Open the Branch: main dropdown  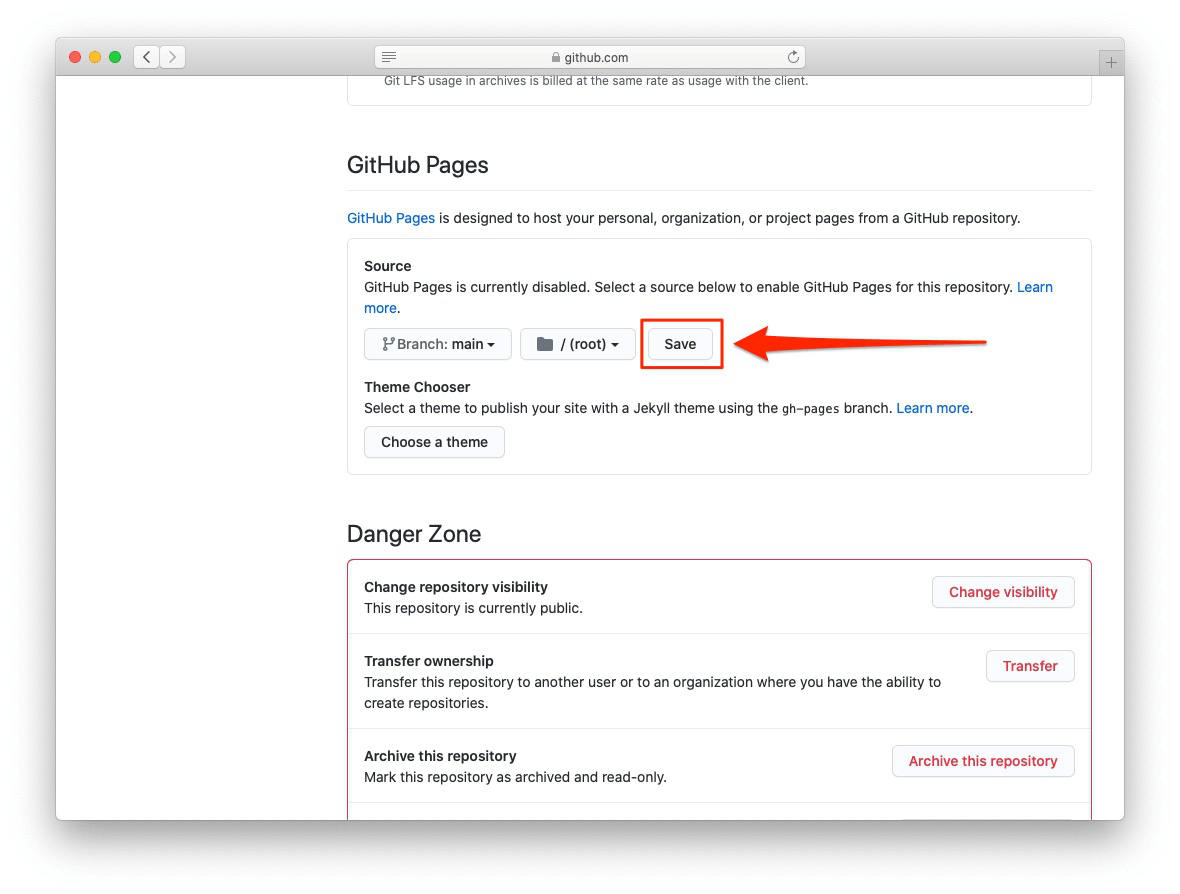click(x=438, y=344)
